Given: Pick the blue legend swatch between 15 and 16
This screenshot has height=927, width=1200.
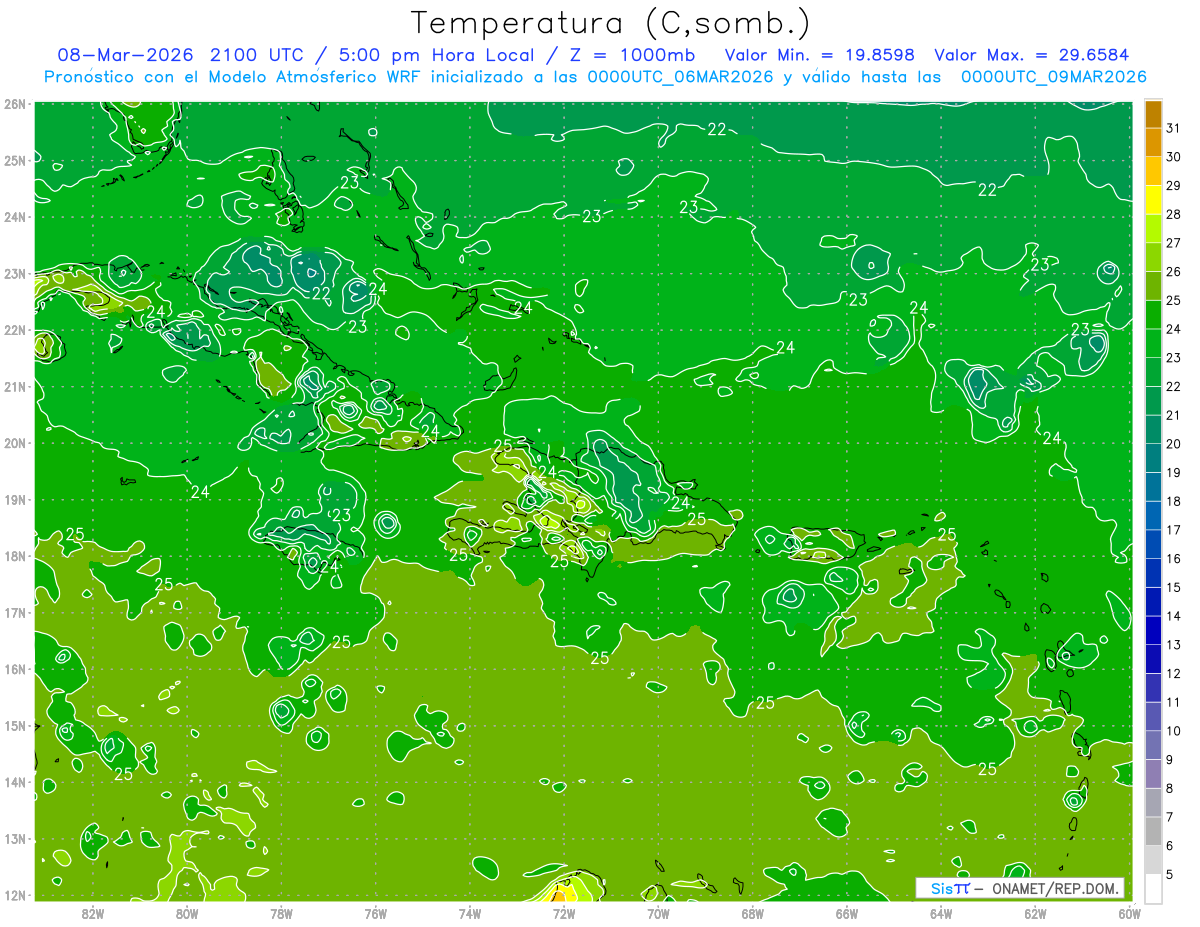Looking at the screenshot, I should click(x=1154, y=573).
